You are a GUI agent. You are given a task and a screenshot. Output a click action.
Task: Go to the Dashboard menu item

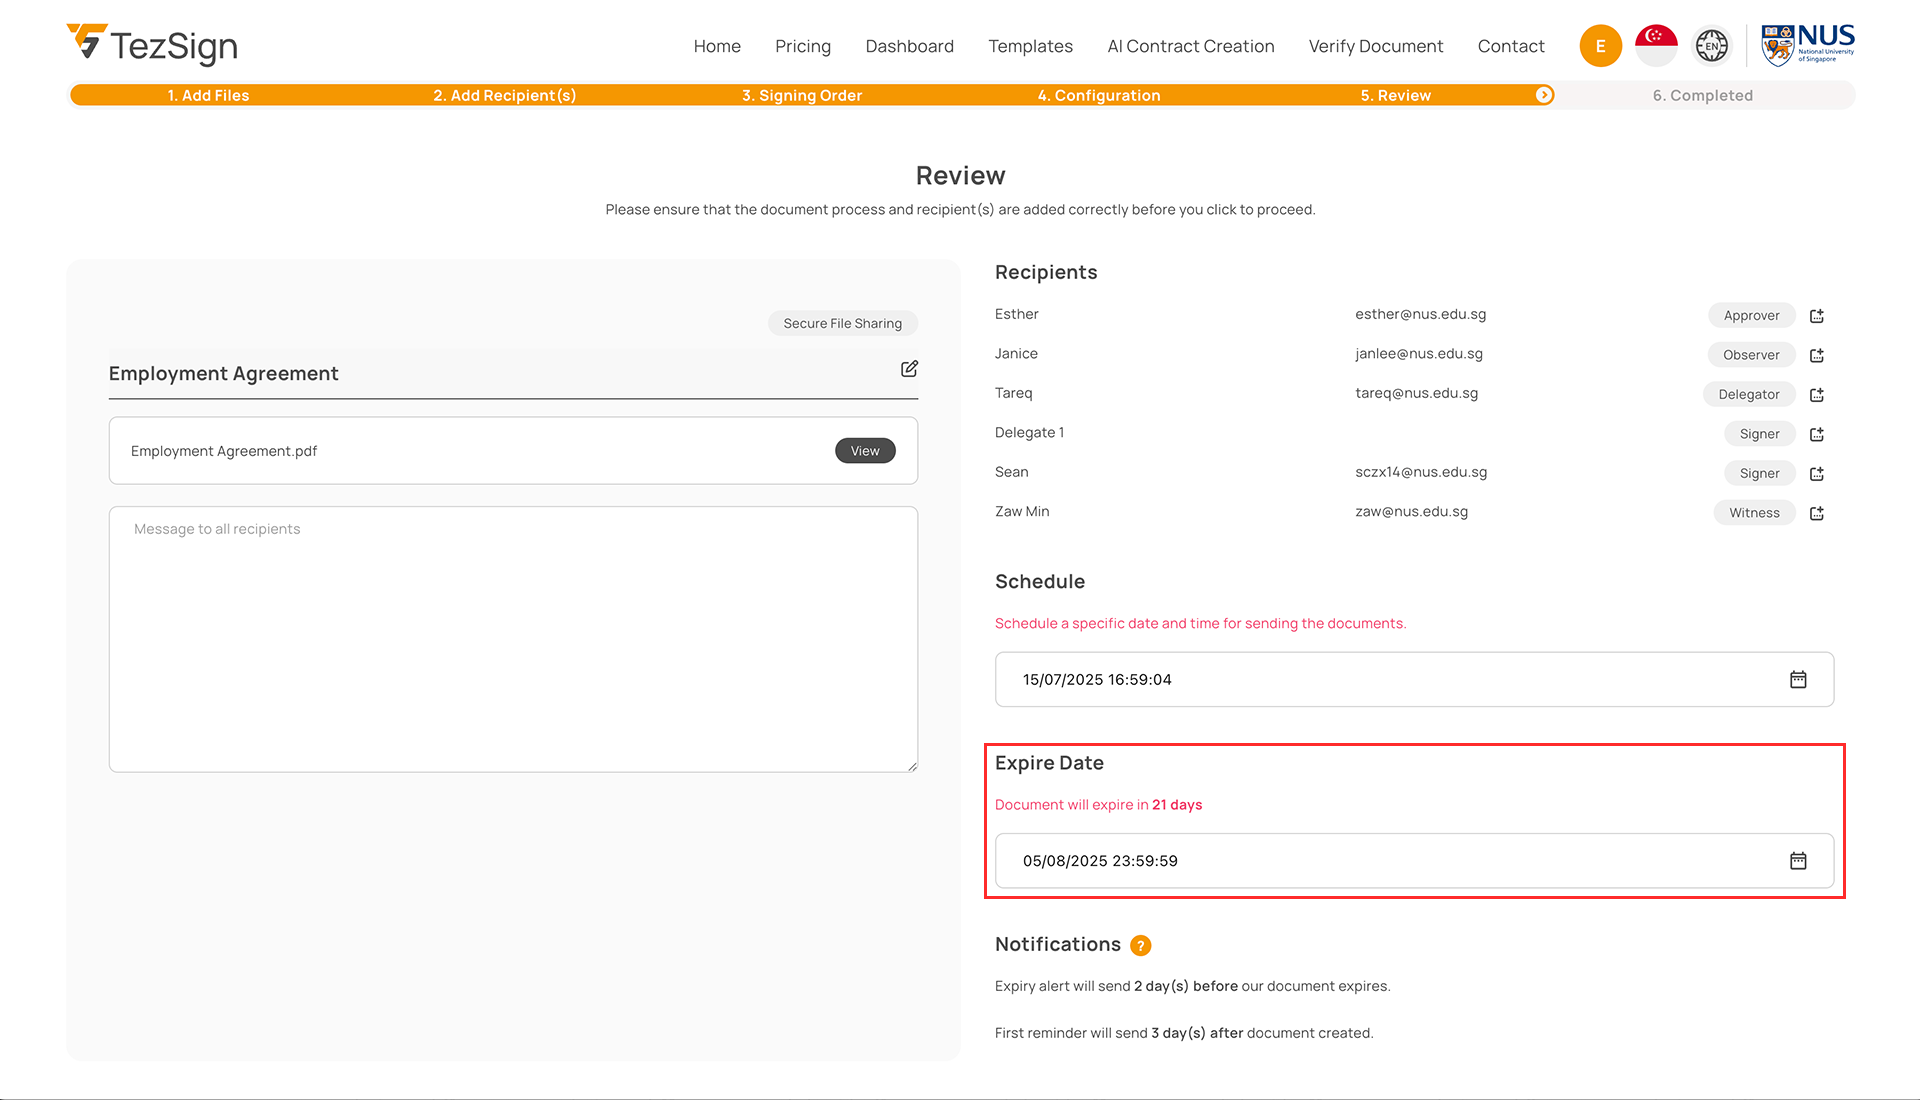(x=909, y=46)
